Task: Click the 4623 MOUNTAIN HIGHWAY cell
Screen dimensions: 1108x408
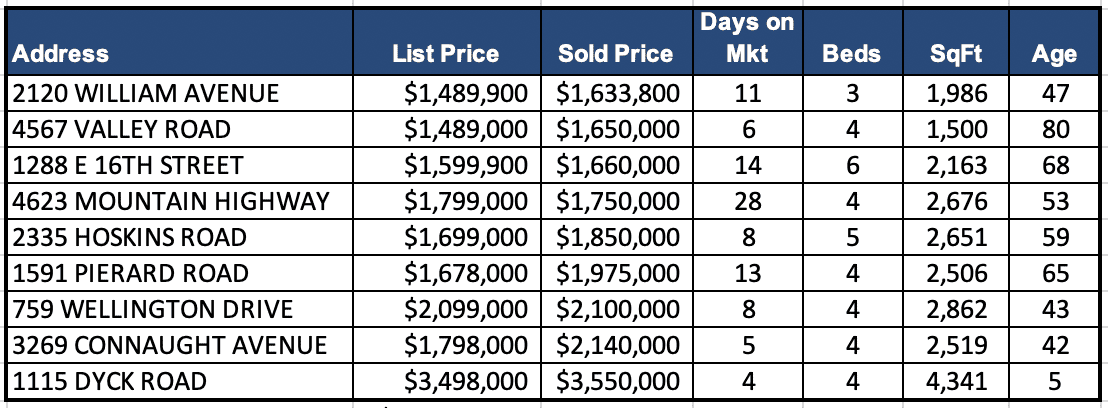Action: click(171, 202)
